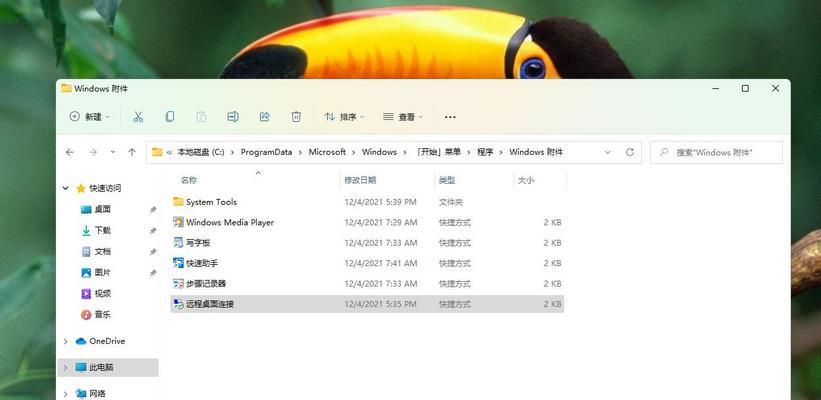Select the System Tools folder
Image resolution: width=821 pixels, height=400 pixels.
point(368,202)
